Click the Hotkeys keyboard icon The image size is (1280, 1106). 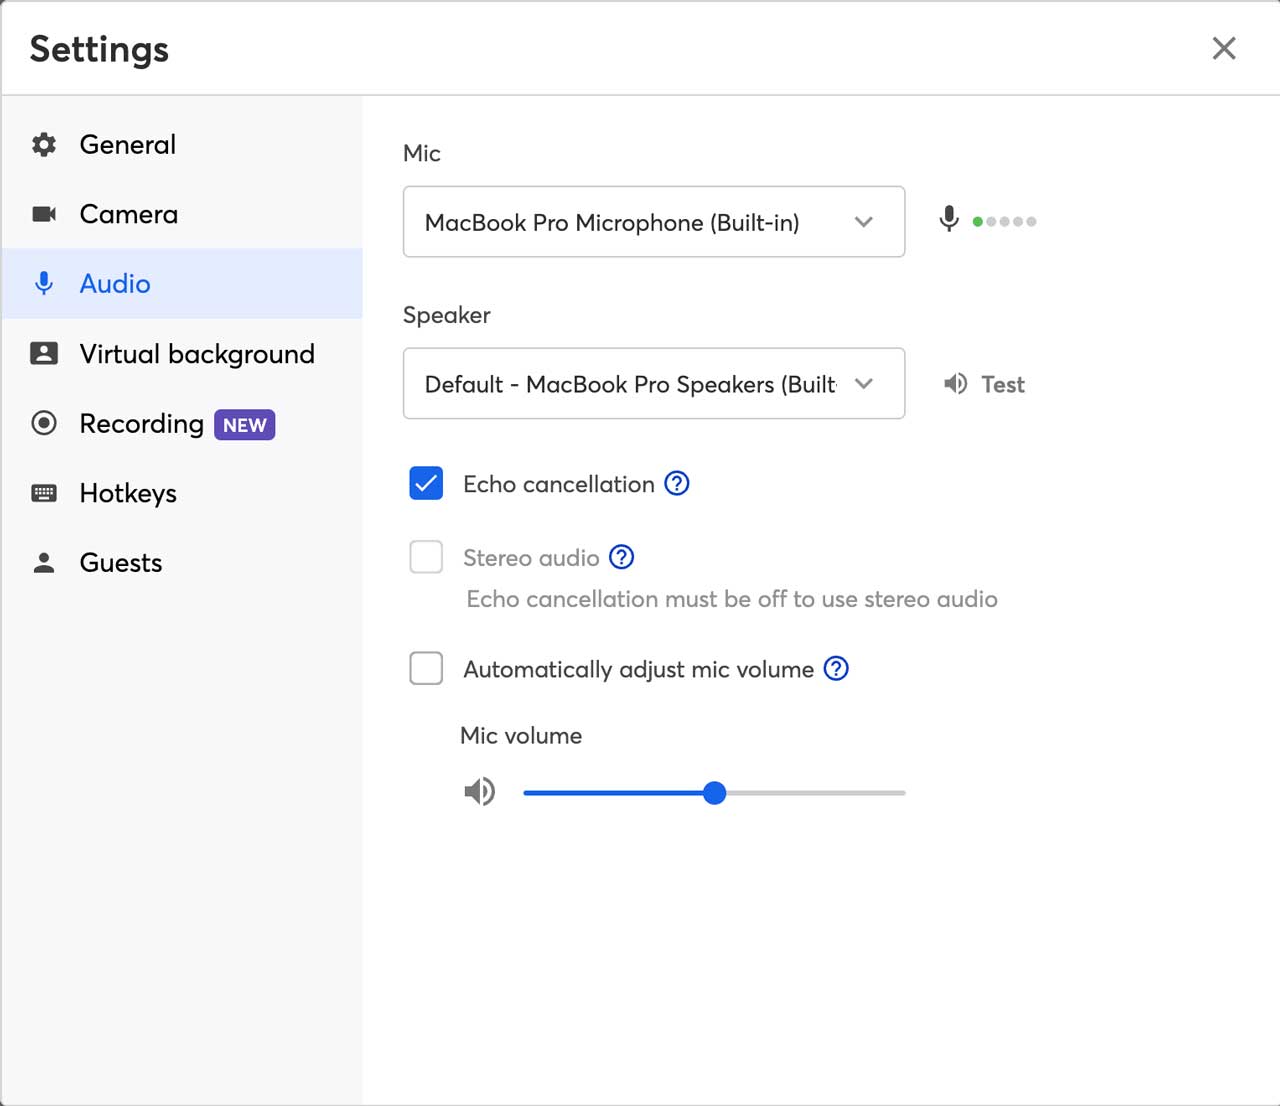click(44, 493)
